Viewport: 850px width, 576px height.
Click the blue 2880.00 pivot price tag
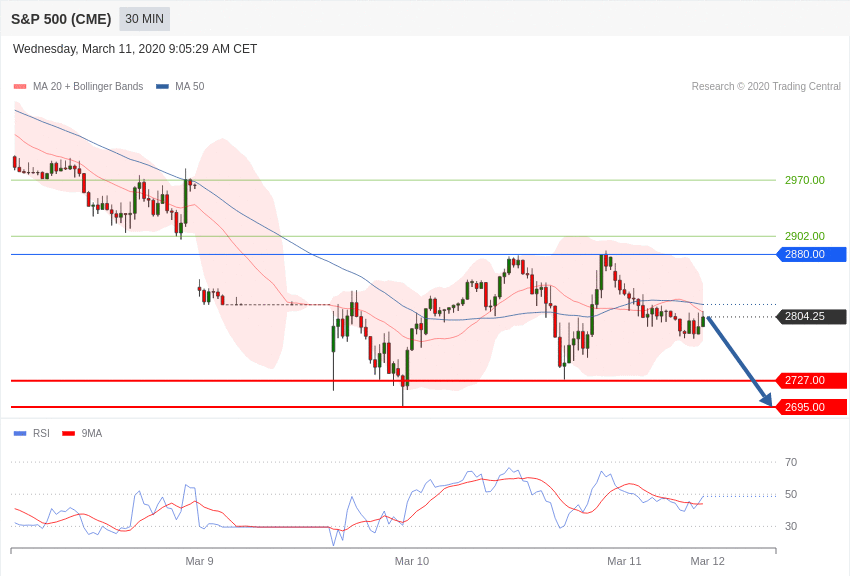click(812, 254)
